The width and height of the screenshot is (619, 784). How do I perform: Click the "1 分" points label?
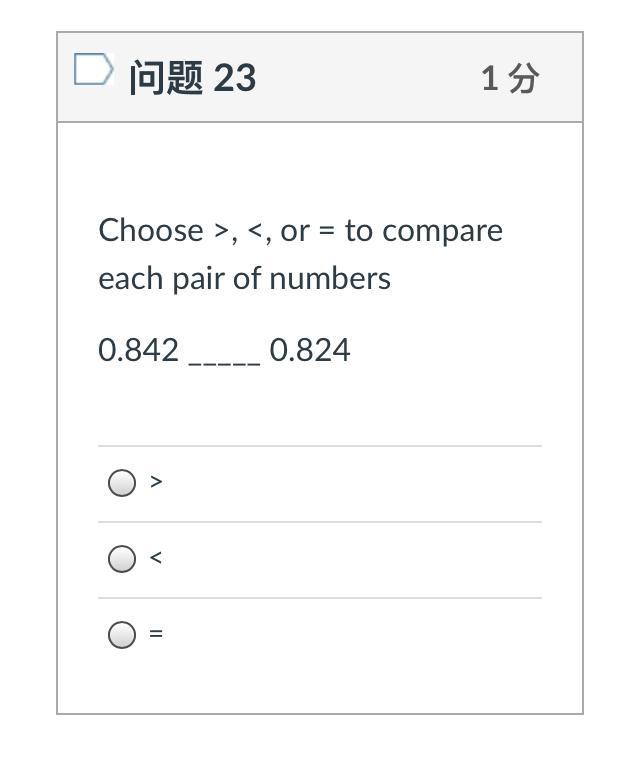click(510, 78)
